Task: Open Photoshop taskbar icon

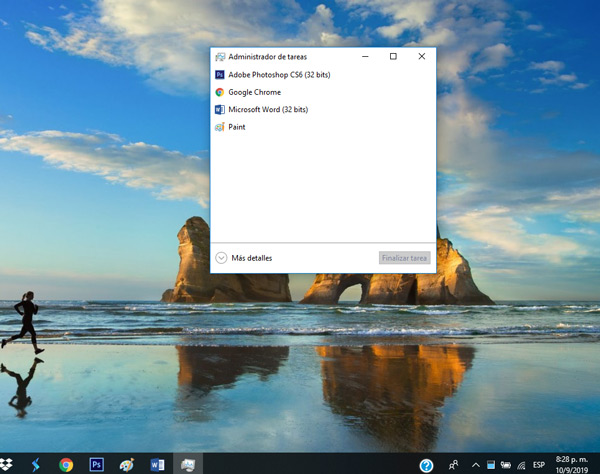Action: [x=96, y=464]
